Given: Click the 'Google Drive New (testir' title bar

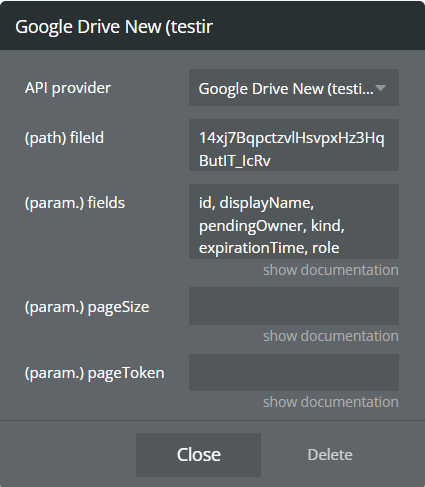Looking at the screenshot, I should [x=212, y=26].
